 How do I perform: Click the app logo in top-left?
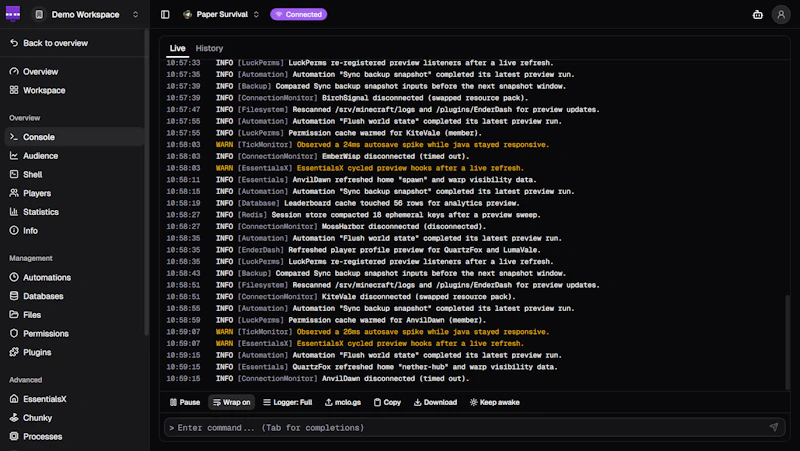13,14
